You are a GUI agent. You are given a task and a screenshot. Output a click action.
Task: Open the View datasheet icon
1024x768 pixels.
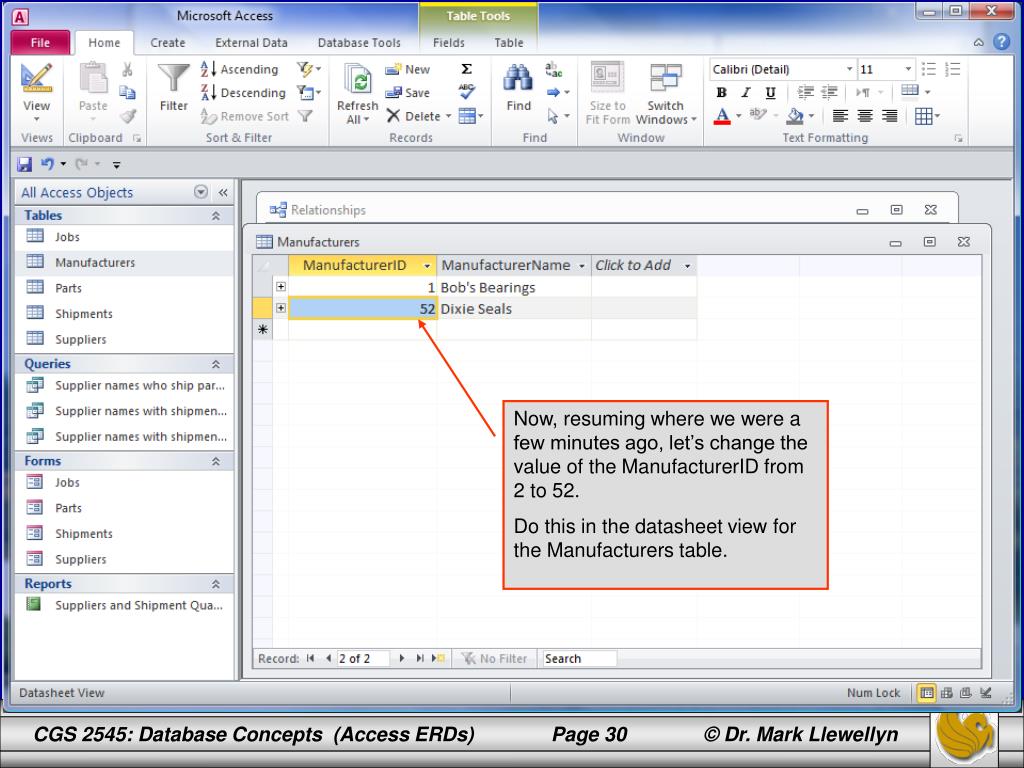36,78
